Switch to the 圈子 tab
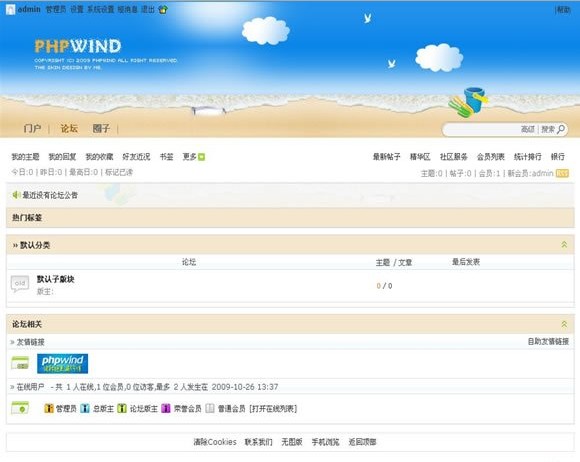Image resolution: width=580 pixels, height=462 pixels. [101, 128]
